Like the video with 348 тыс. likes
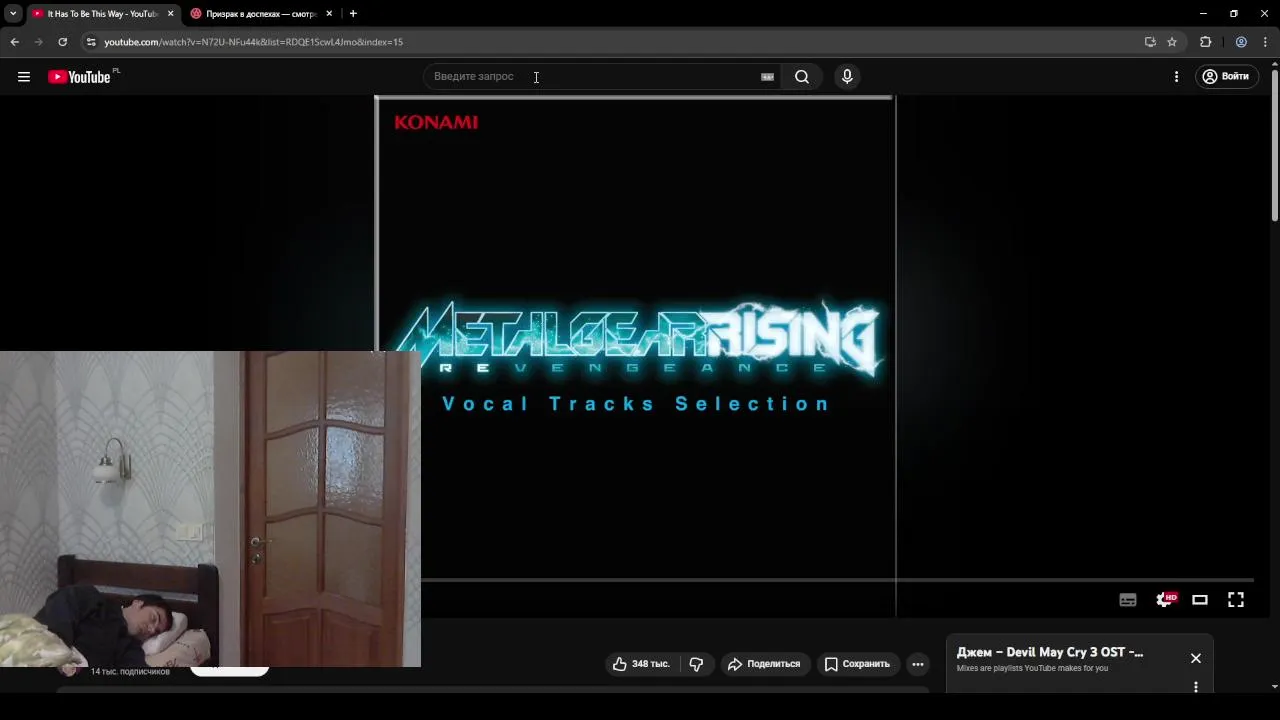The image size is (1280, 720). [641, 664]
